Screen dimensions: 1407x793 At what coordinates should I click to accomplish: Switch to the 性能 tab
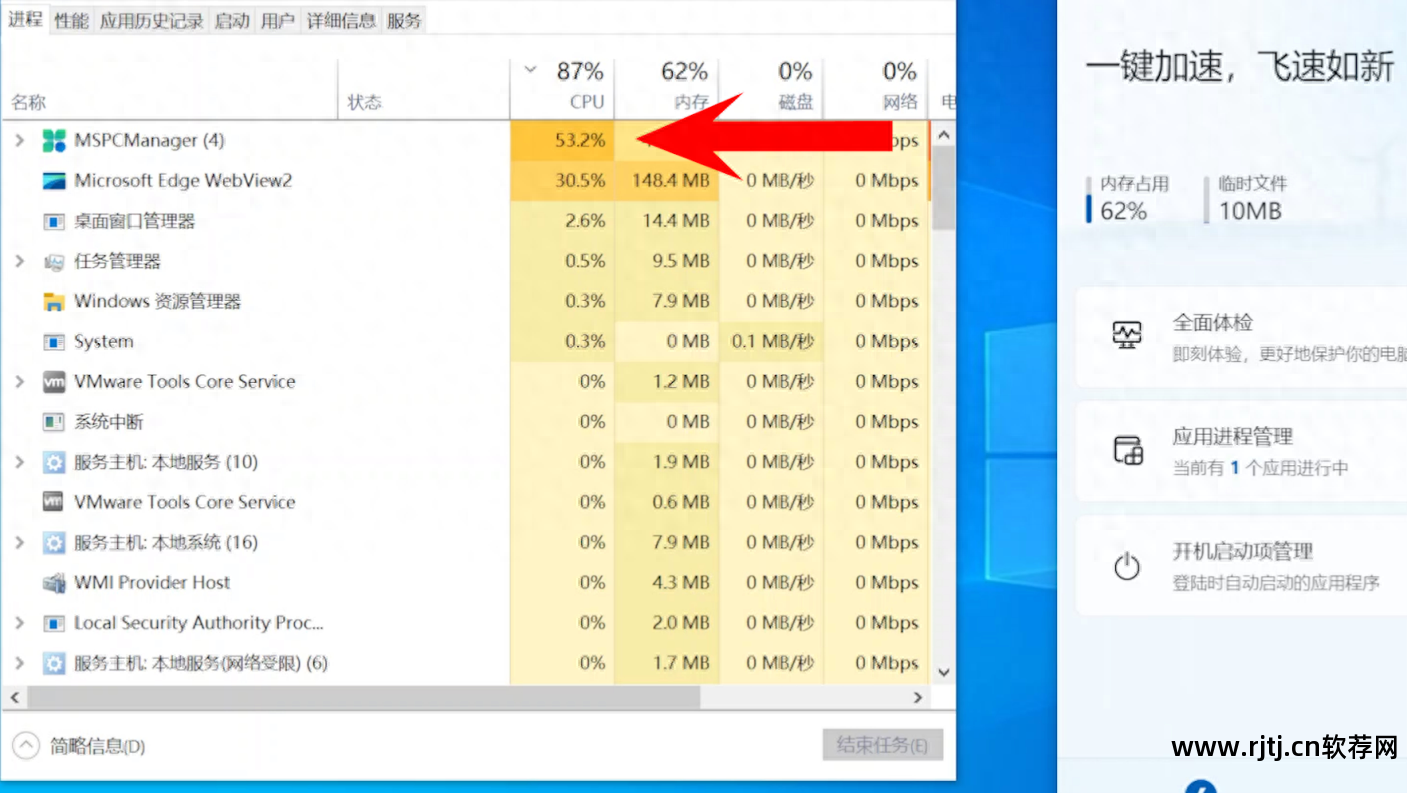coord(72,20)
